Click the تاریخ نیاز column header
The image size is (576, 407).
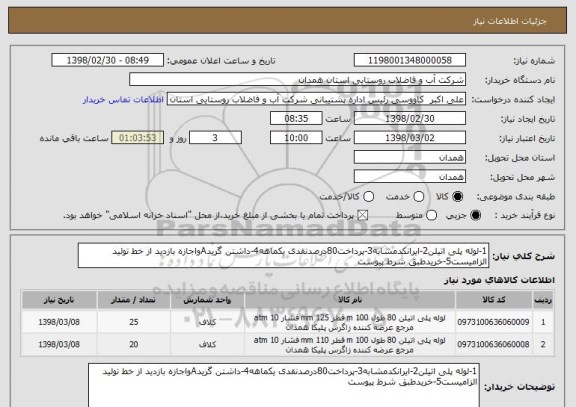59,300
